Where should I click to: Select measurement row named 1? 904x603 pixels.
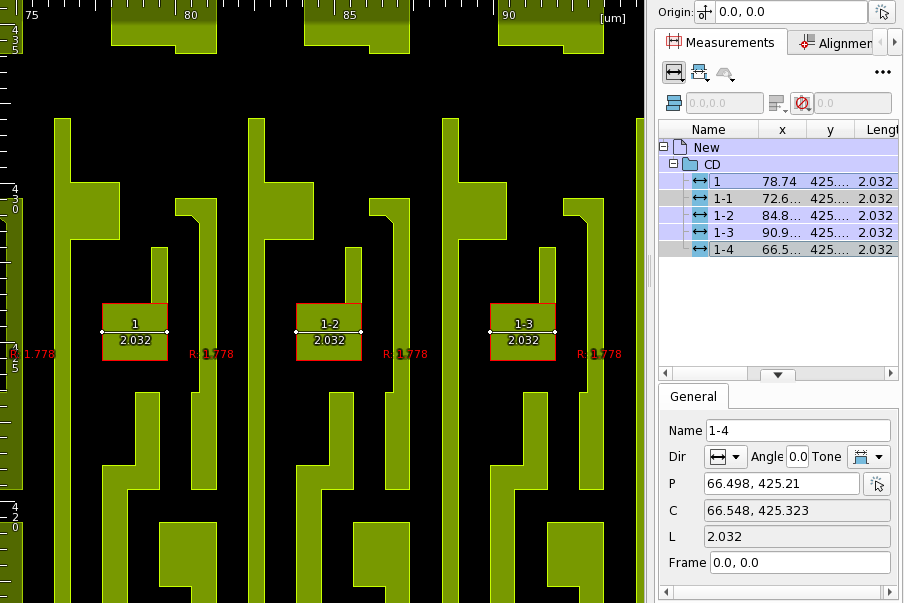(x=778, y=181)
